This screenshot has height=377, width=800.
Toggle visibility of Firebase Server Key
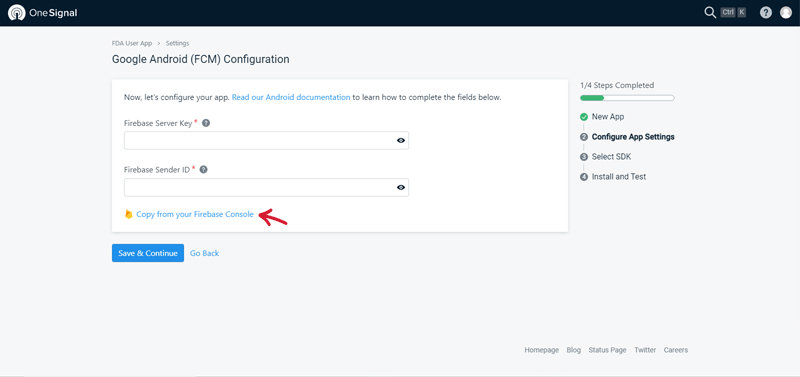point(401,140)
